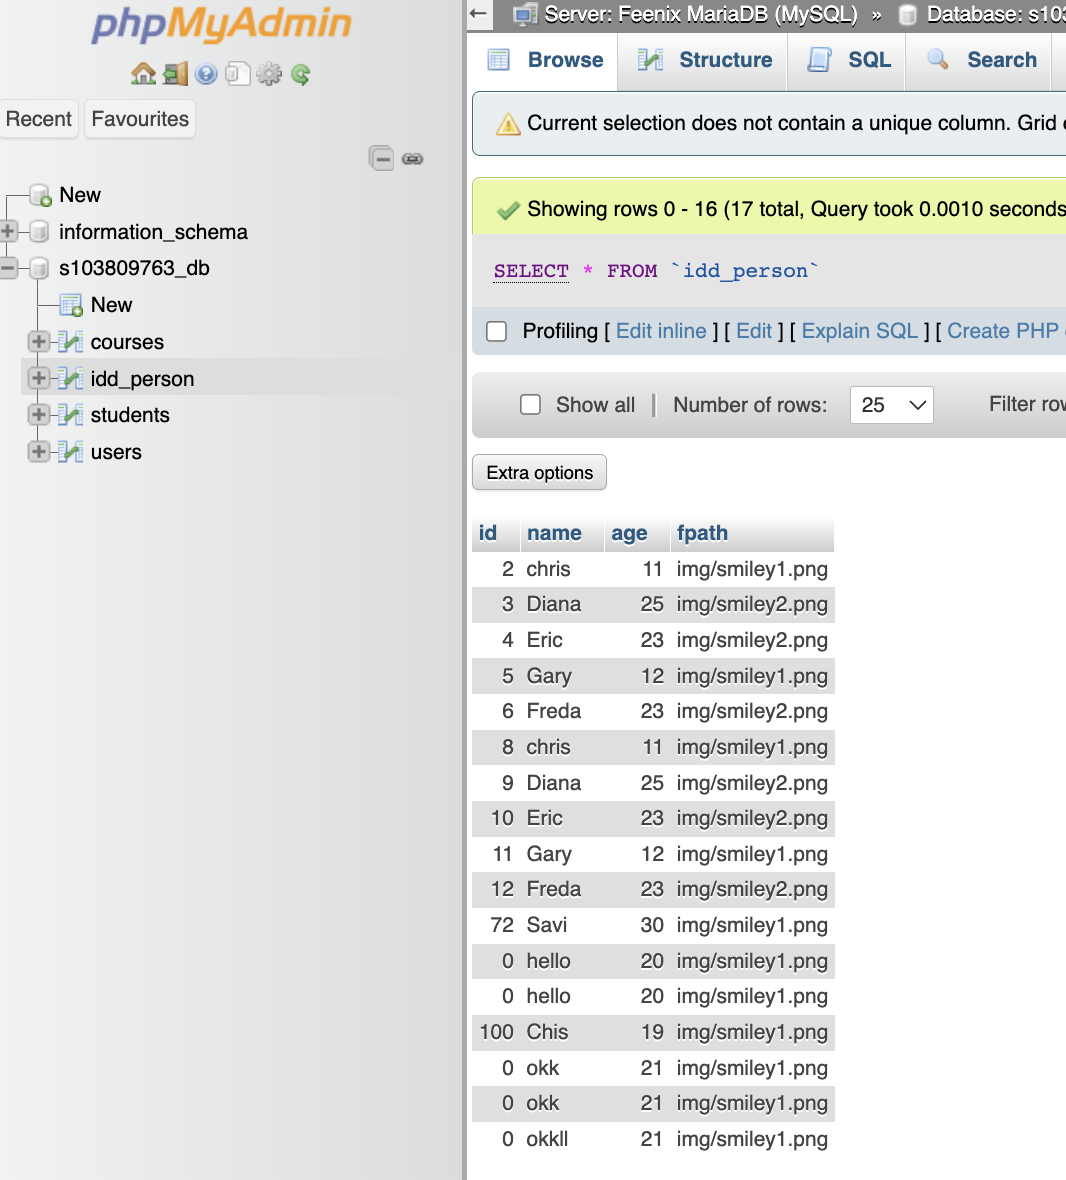Viewport: 1066px width, 1180px height.
Task: Expand the courses table in the tree
Action: (38, 342)
